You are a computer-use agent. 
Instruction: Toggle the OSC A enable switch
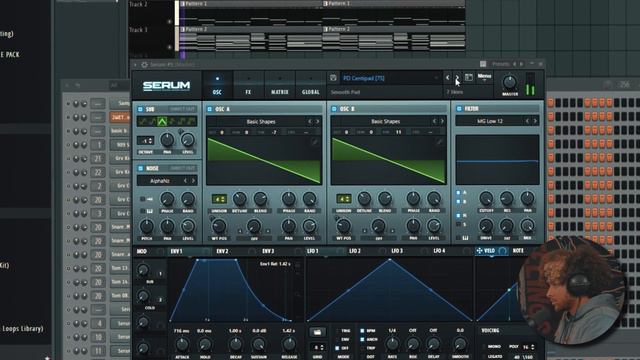pyautogui.click(x=210, y=109)
